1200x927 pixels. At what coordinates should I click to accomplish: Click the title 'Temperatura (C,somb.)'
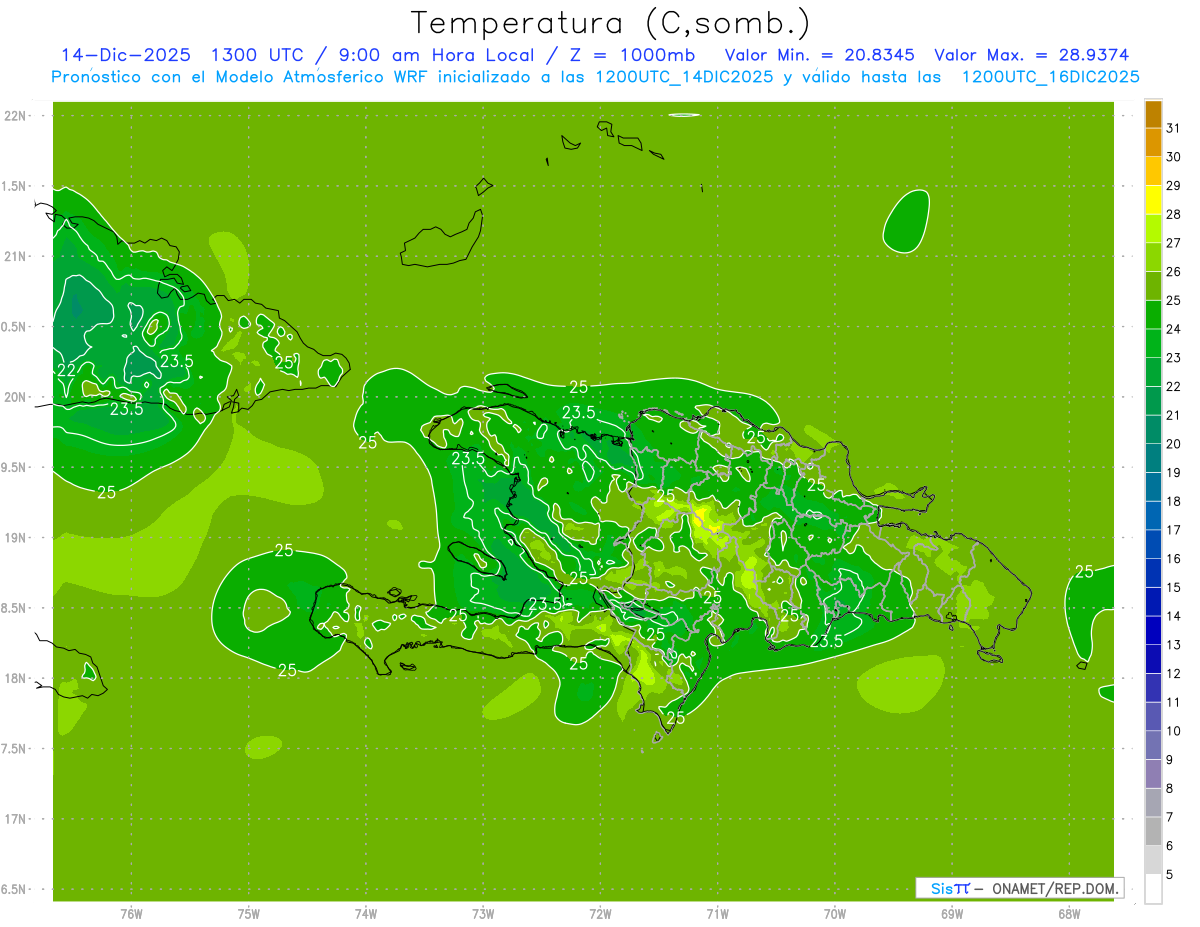[x=611, y=23]
